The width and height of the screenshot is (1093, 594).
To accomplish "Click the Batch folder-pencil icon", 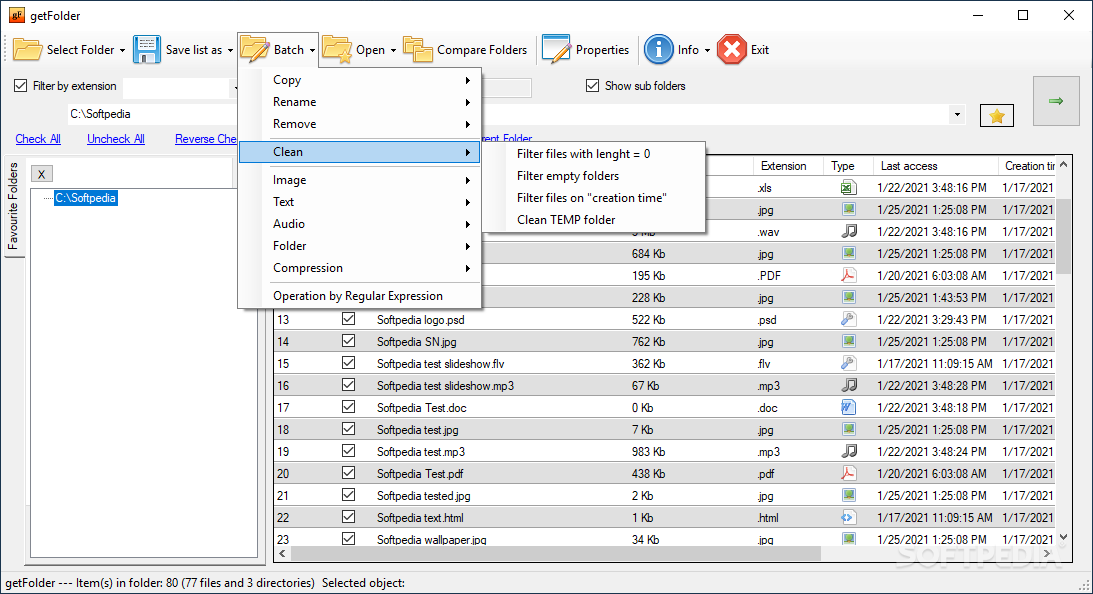I will [254, 50].
